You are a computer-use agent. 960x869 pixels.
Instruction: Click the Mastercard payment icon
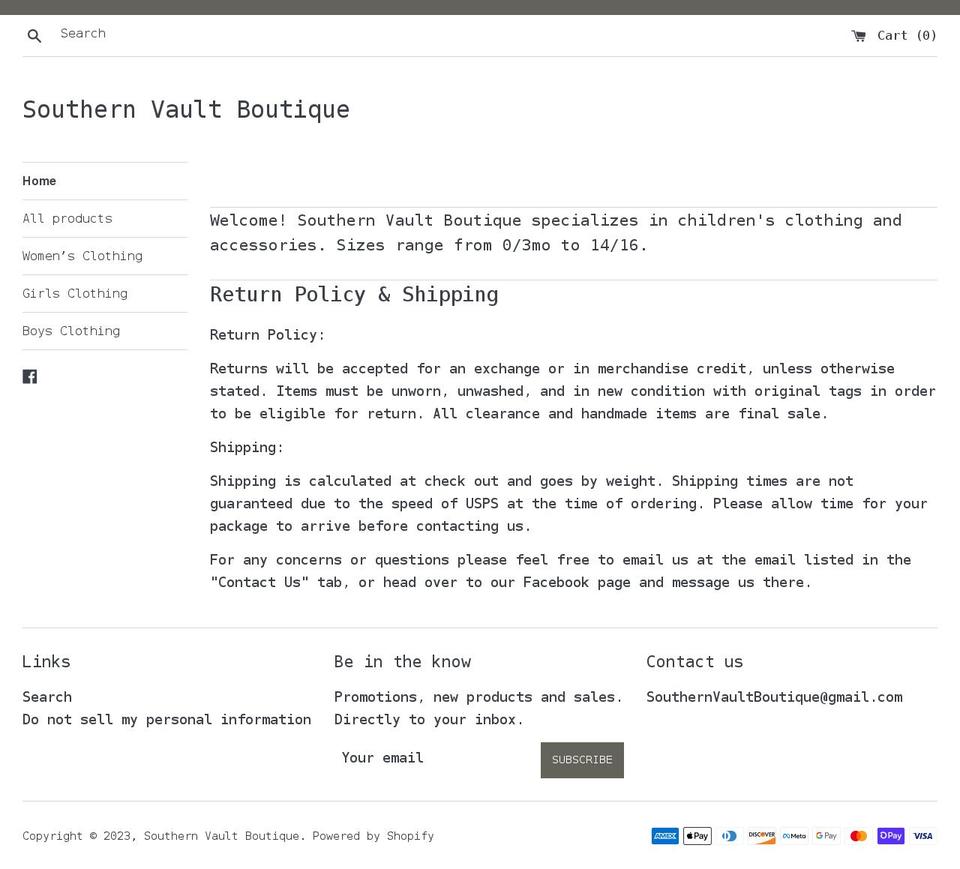[858, 836]
